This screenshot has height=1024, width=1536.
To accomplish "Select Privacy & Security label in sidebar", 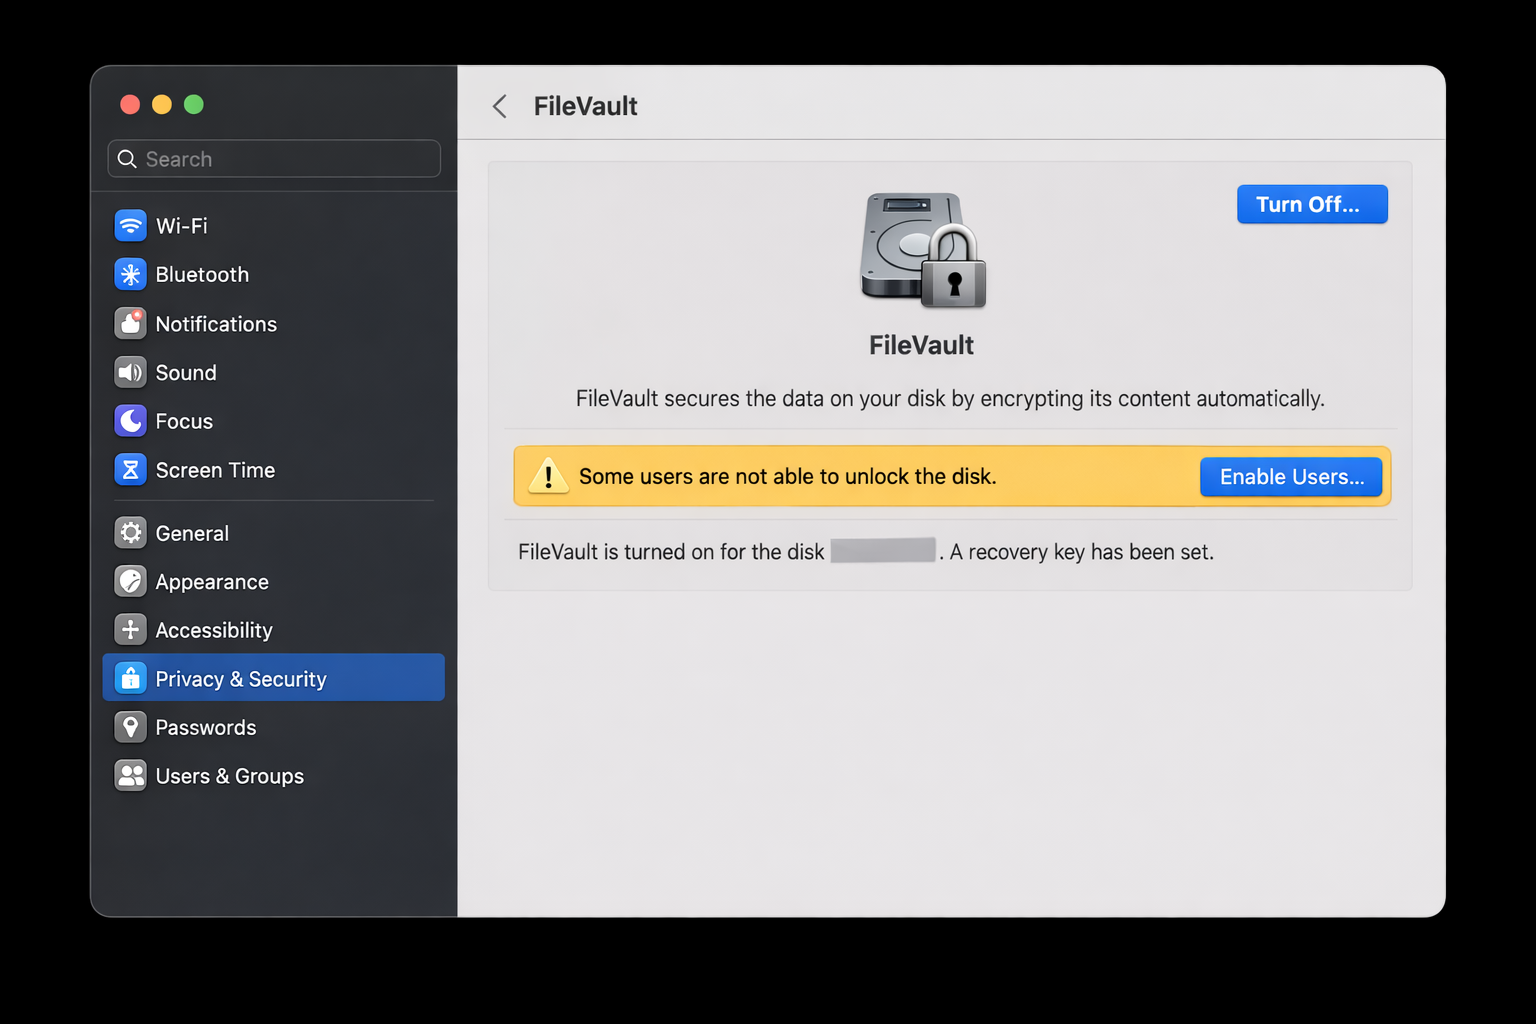I will click(x=241, y=679).
